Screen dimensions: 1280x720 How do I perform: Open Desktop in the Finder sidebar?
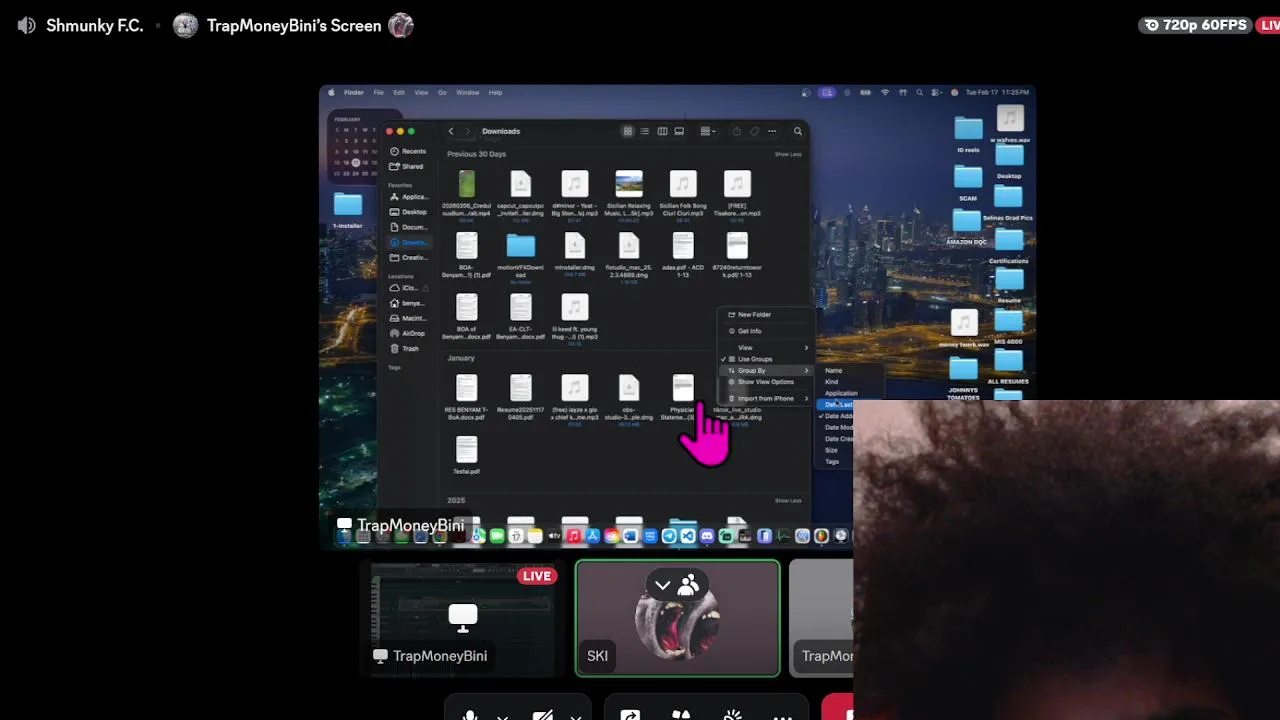409,212
